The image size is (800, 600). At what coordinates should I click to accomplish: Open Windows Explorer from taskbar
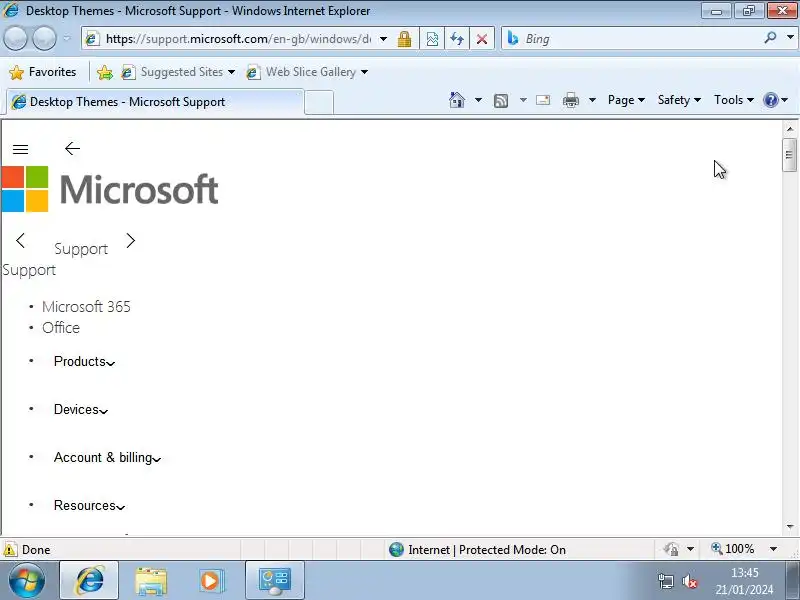pyautogui.click(x=151, y=581)
